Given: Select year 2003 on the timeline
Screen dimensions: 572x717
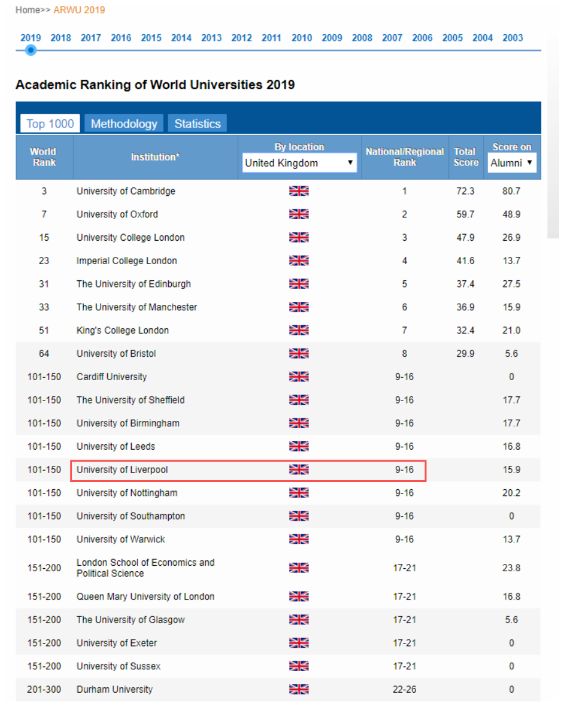Looking at the screenshot, I should (513, 38).
